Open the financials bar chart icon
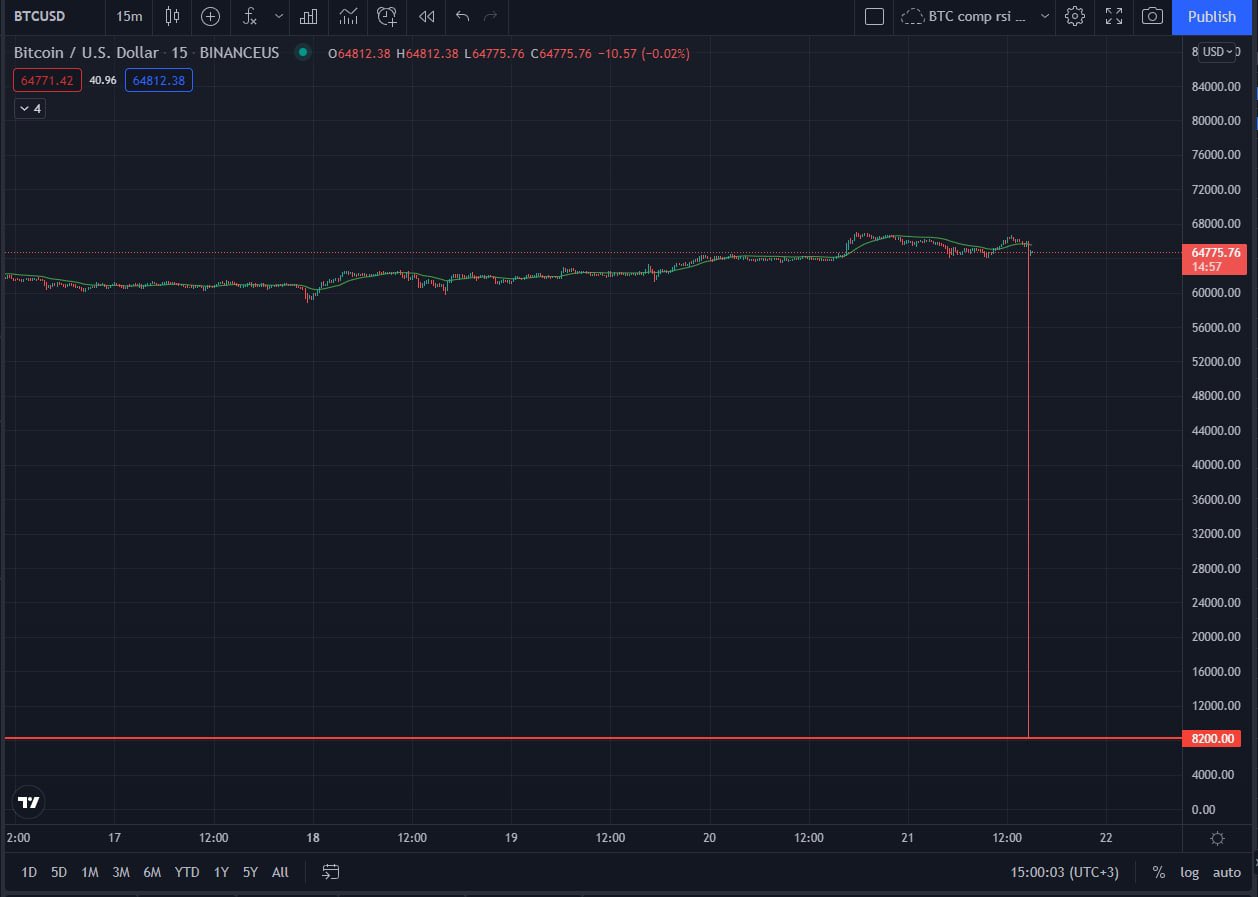Viewport: 1258px width, 897px height. (309, 16)
